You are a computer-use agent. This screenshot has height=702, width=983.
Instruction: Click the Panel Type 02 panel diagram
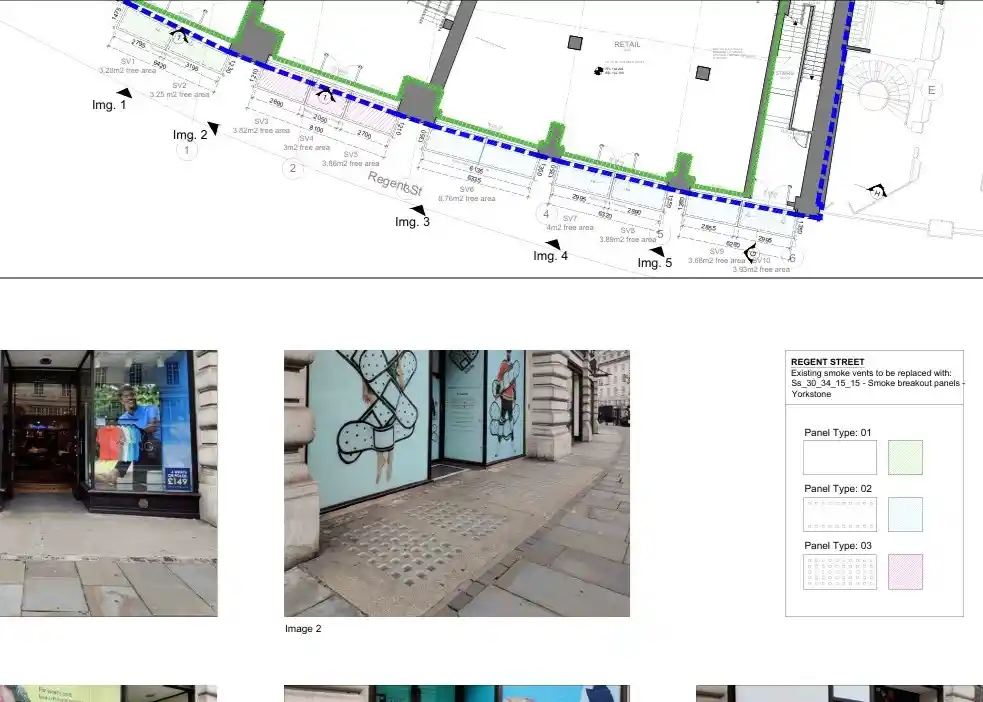840,514
